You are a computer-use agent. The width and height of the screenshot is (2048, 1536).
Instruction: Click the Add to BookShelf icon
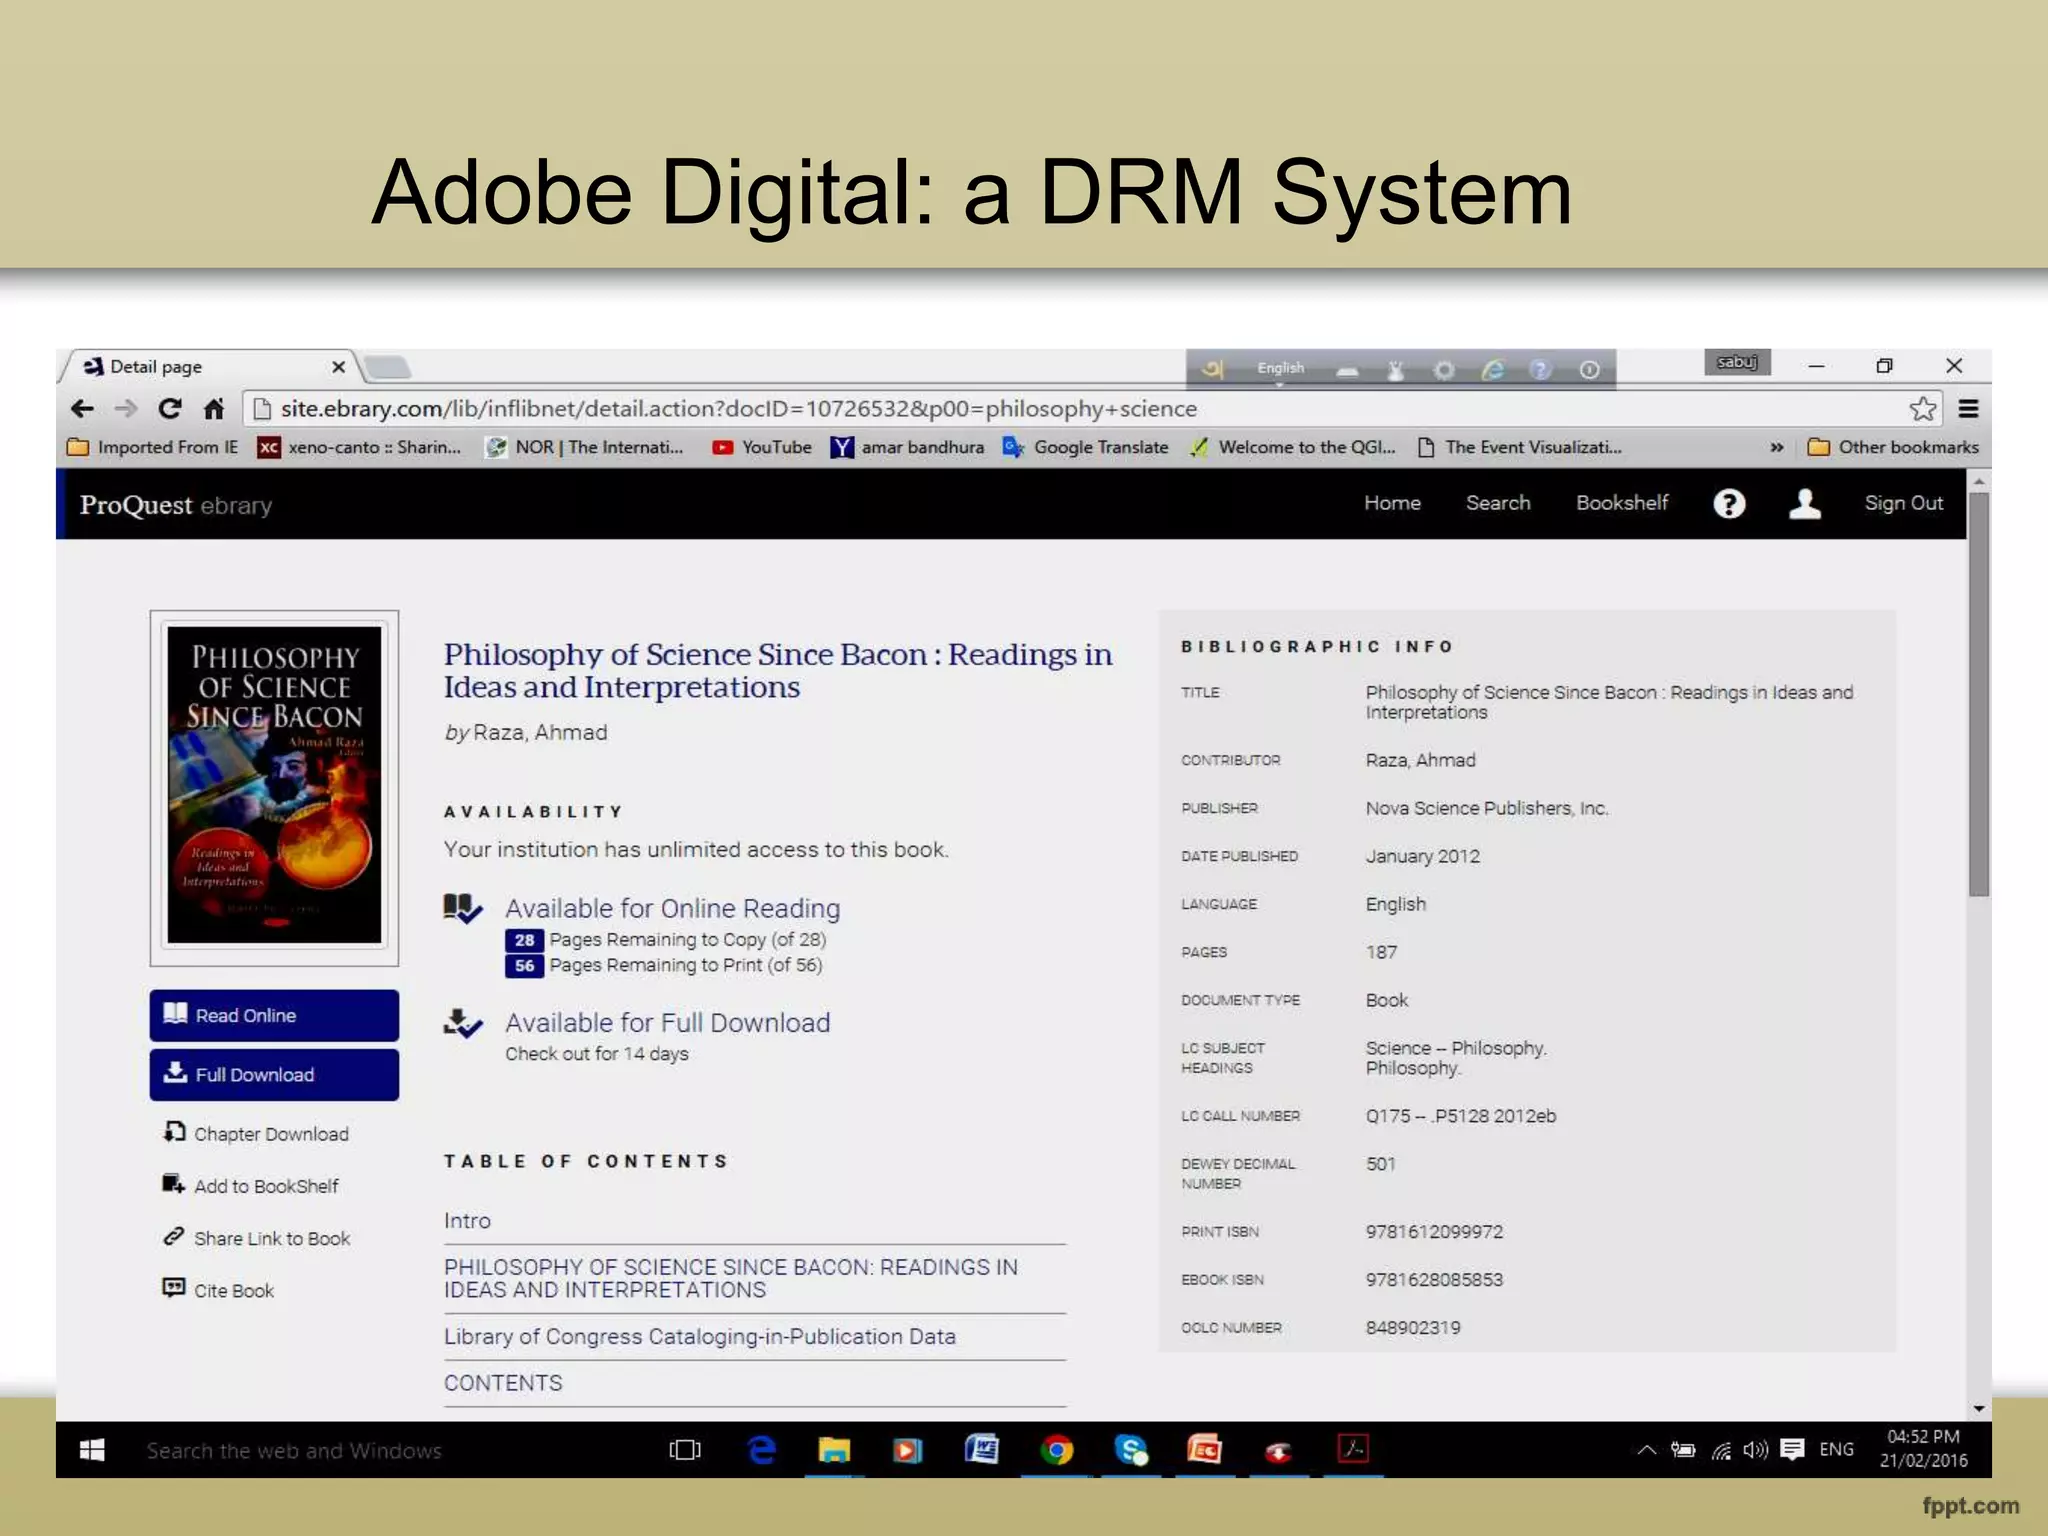click(174, 1184)
